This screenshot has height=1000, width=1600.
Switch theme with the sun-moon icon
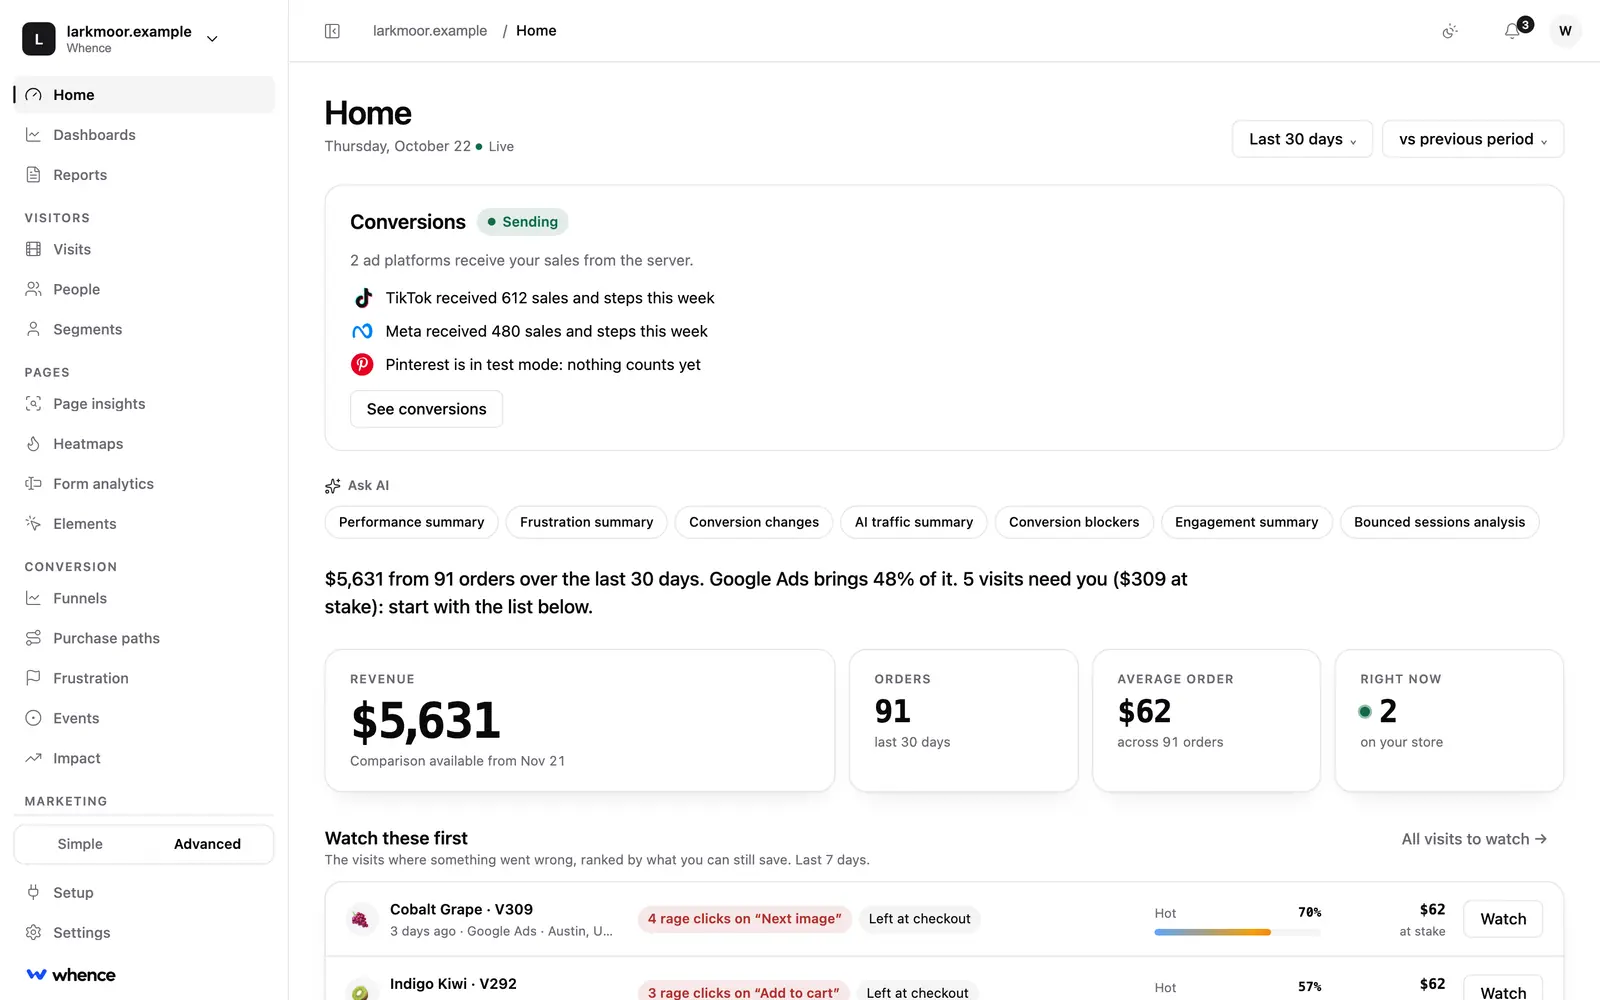(x=1450, y=31)
